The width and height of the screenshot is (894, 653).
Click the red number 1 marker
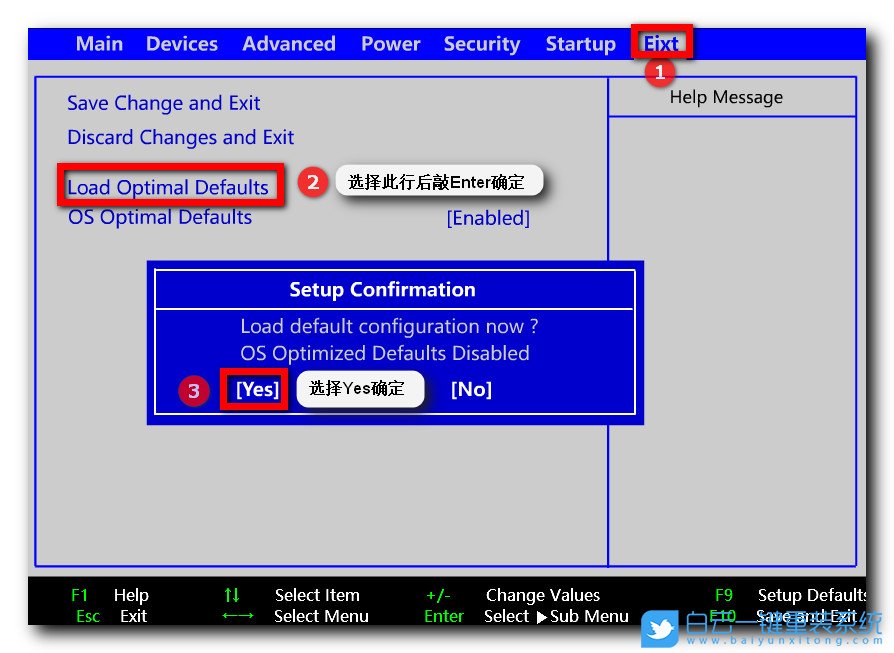coord(658,71)
